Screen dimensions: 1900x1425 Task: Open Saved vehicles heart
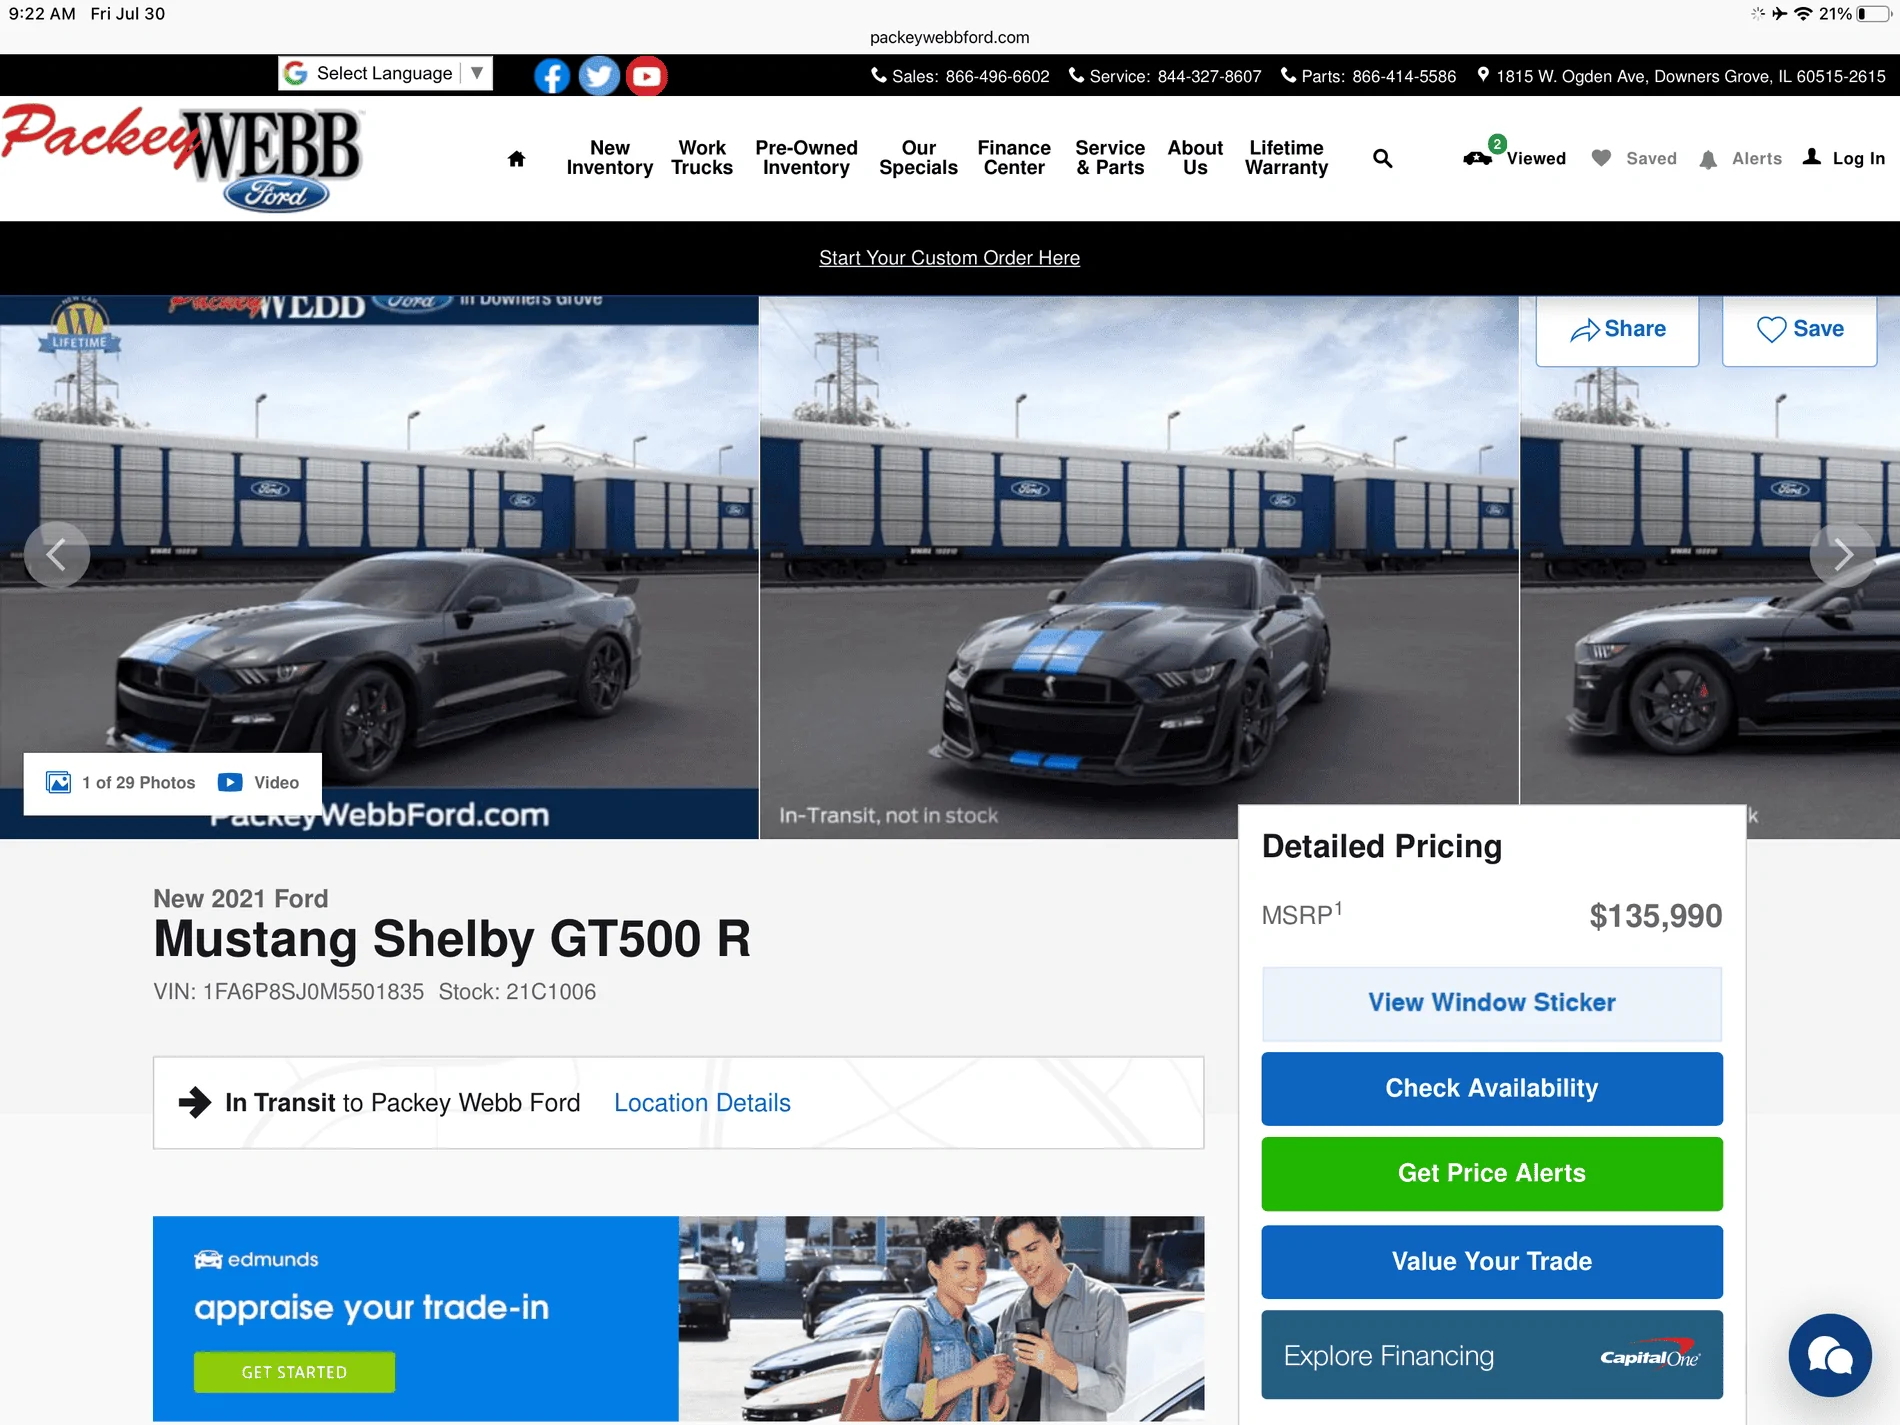(1634, 158)
